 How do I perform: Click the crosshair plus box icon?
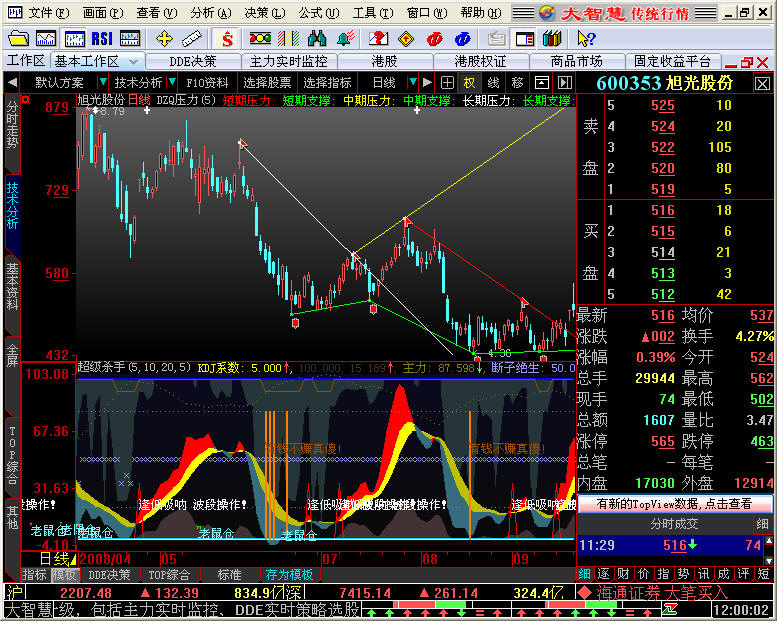[x=447, y=83]
